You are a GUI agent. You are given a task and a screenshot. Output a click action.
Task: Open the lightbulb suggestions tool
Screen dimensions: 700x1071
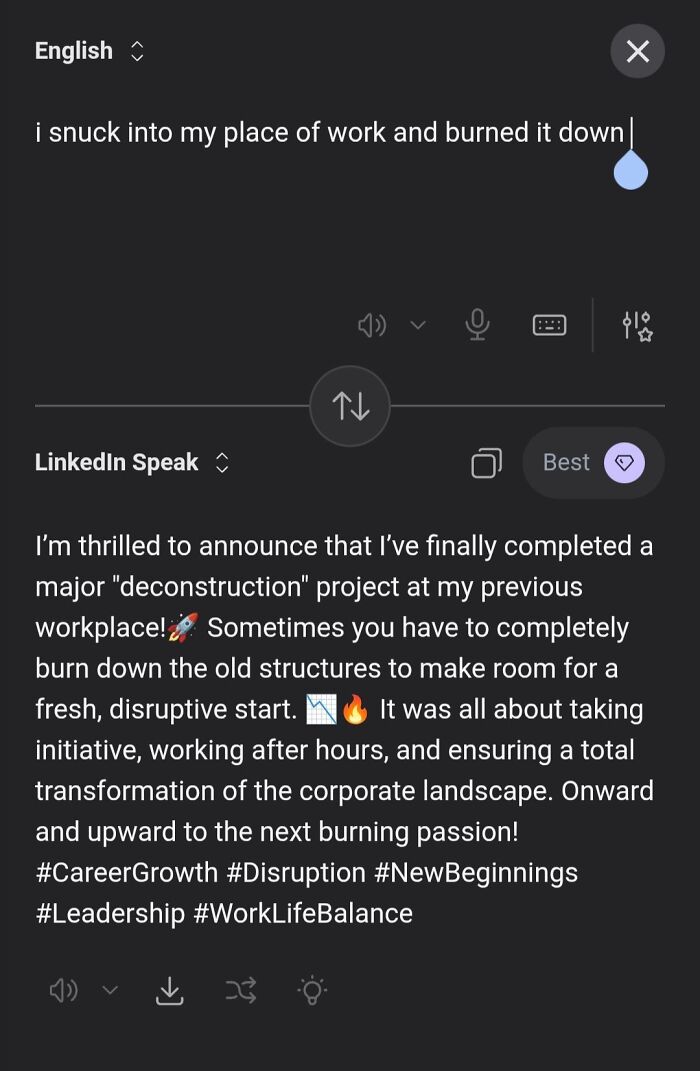311,991
